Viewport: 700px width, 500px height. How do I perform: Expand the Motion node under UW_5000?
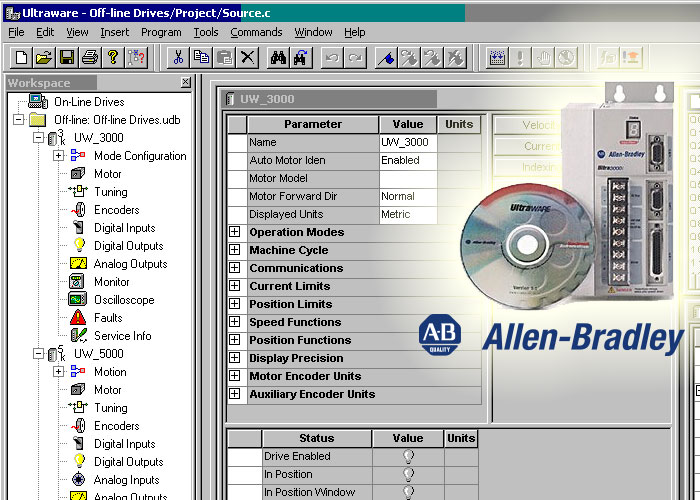(x=58, y=371)
